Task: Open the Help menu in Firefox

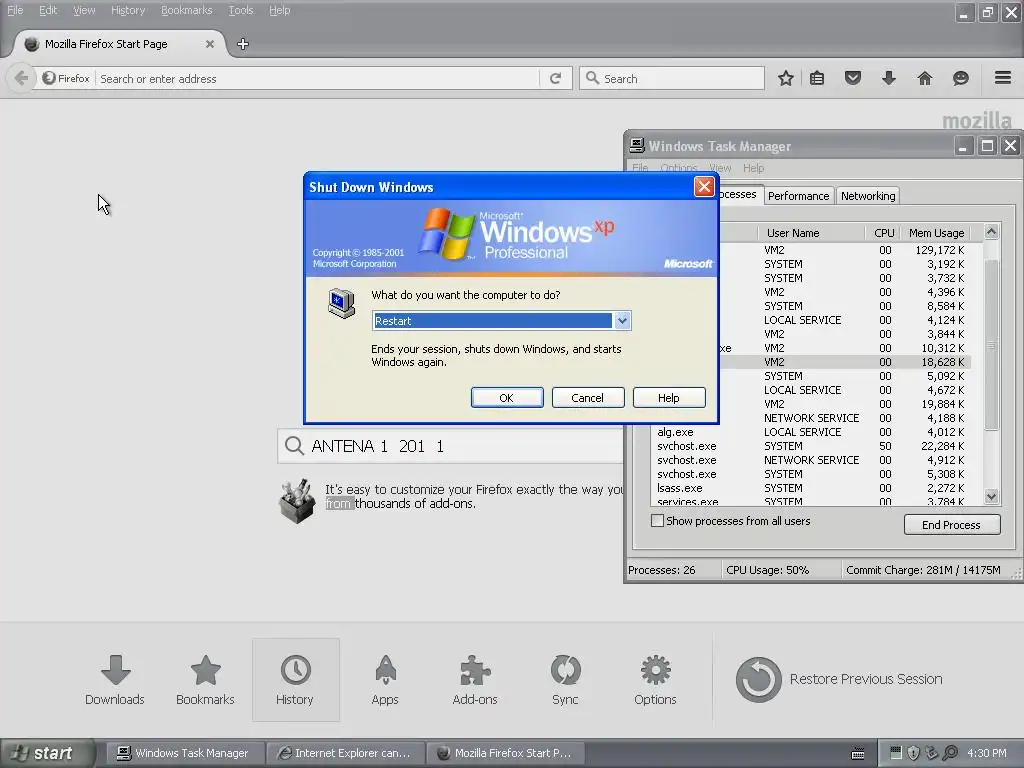Action: click(280, 10)
